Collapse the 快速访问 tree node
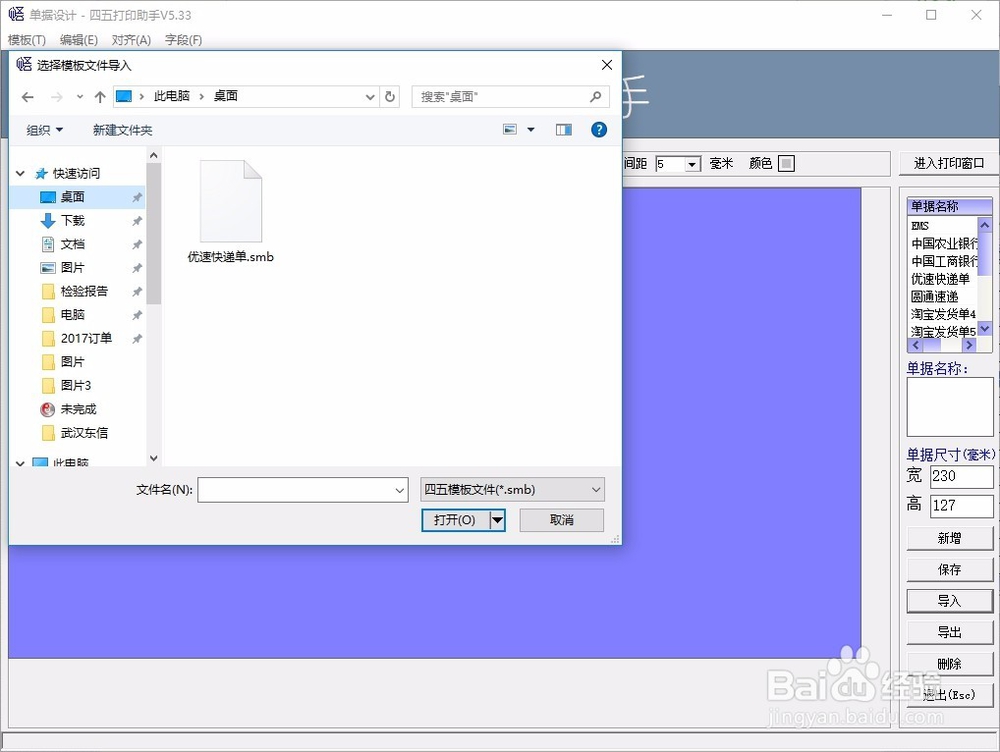 [x=20, y=173]
